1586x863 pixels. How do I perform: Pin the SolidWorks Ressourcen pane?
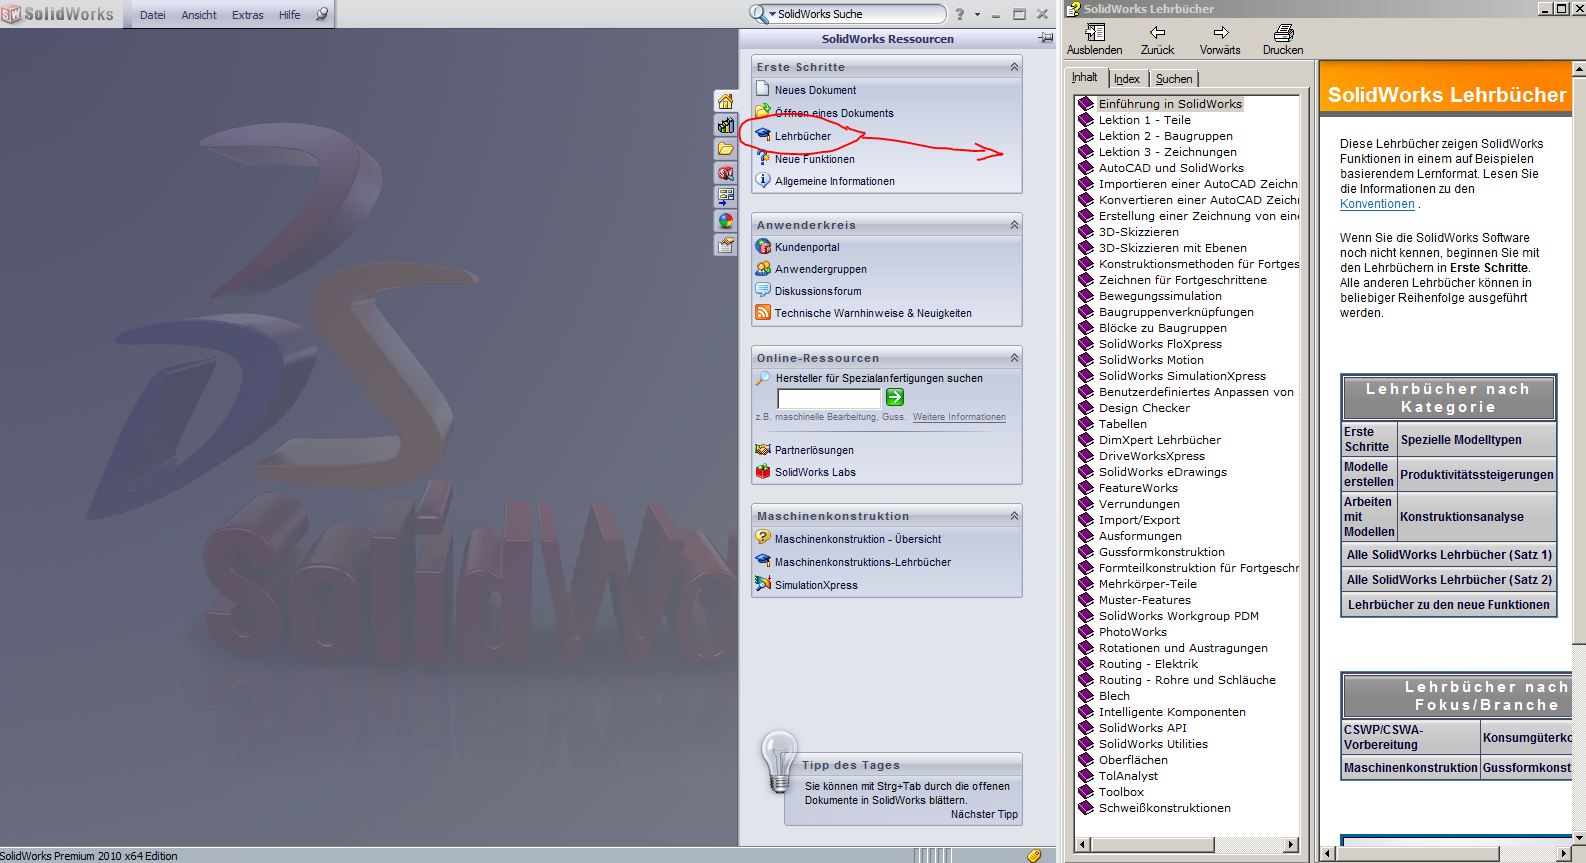coord(1046,38)
